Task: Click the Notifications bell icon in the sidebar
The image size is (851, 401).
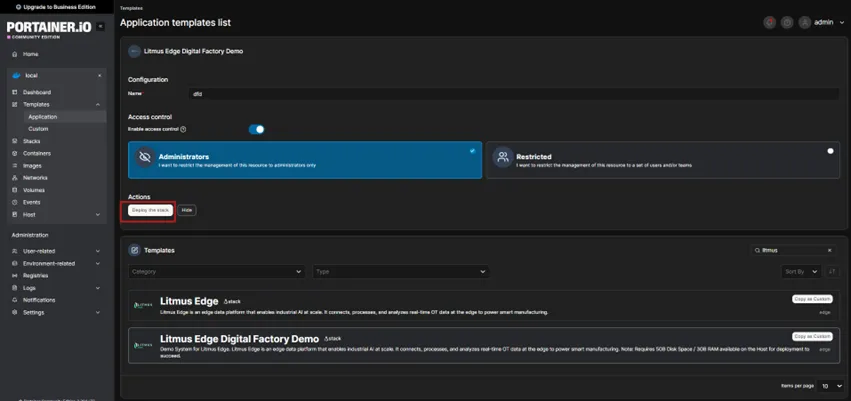Action: pyautogui.click(x=15, y=300)
